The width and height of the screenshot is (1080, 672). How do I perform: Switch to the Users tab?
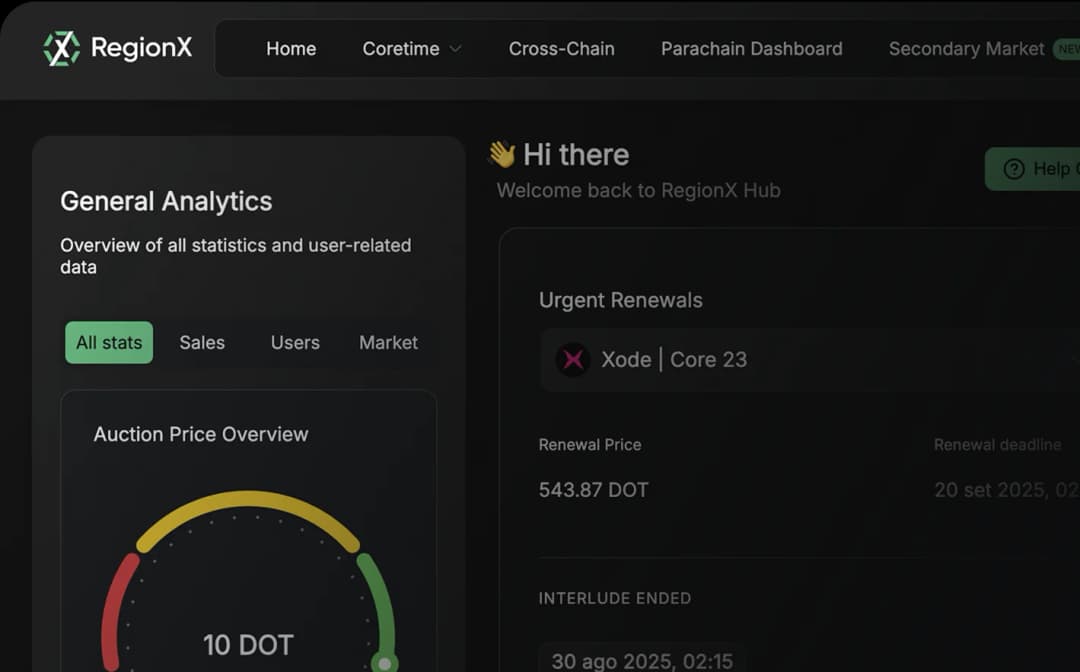295,342
